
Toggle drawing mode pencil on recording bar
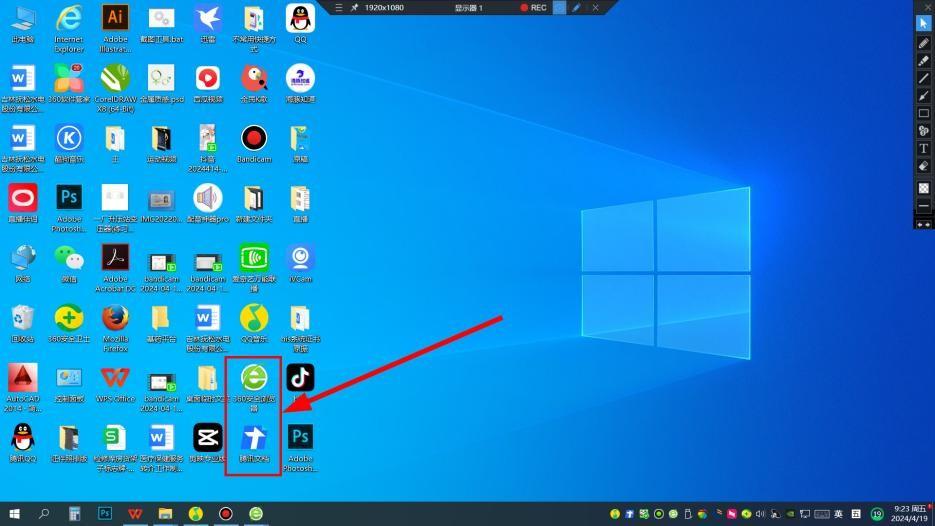pyautogui.click(x=576, y=7)
